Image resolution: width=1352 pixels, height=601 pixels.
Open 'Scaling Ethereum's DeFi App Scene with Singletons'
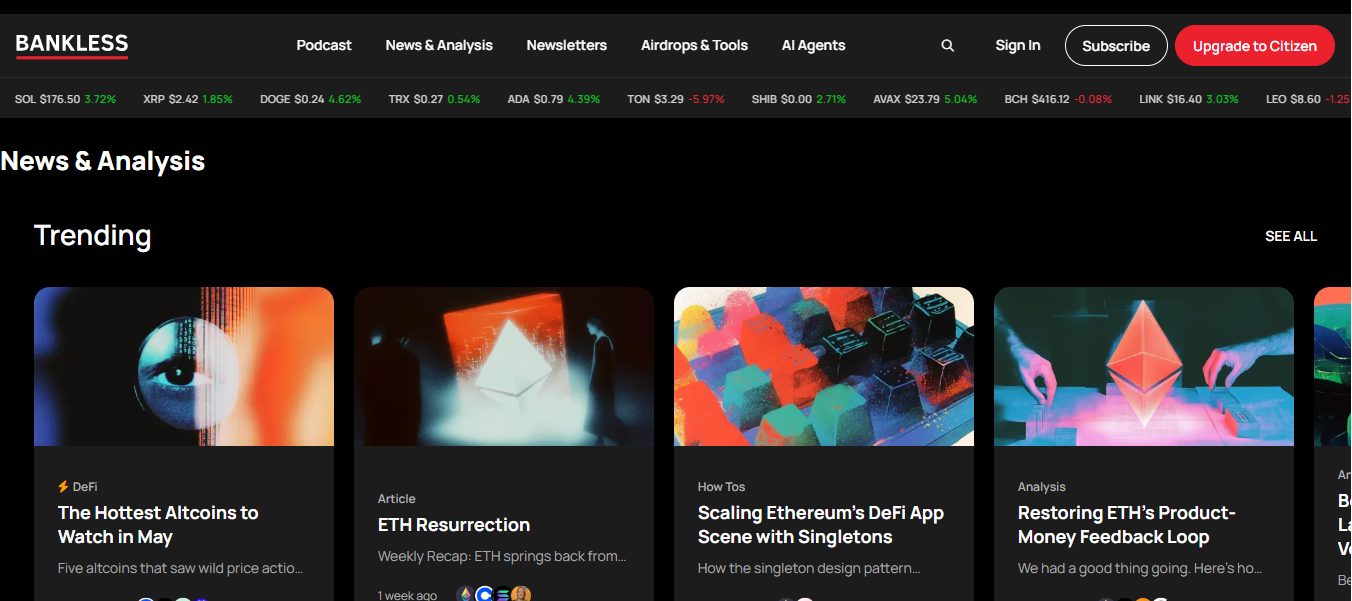(x=821, y=525)
